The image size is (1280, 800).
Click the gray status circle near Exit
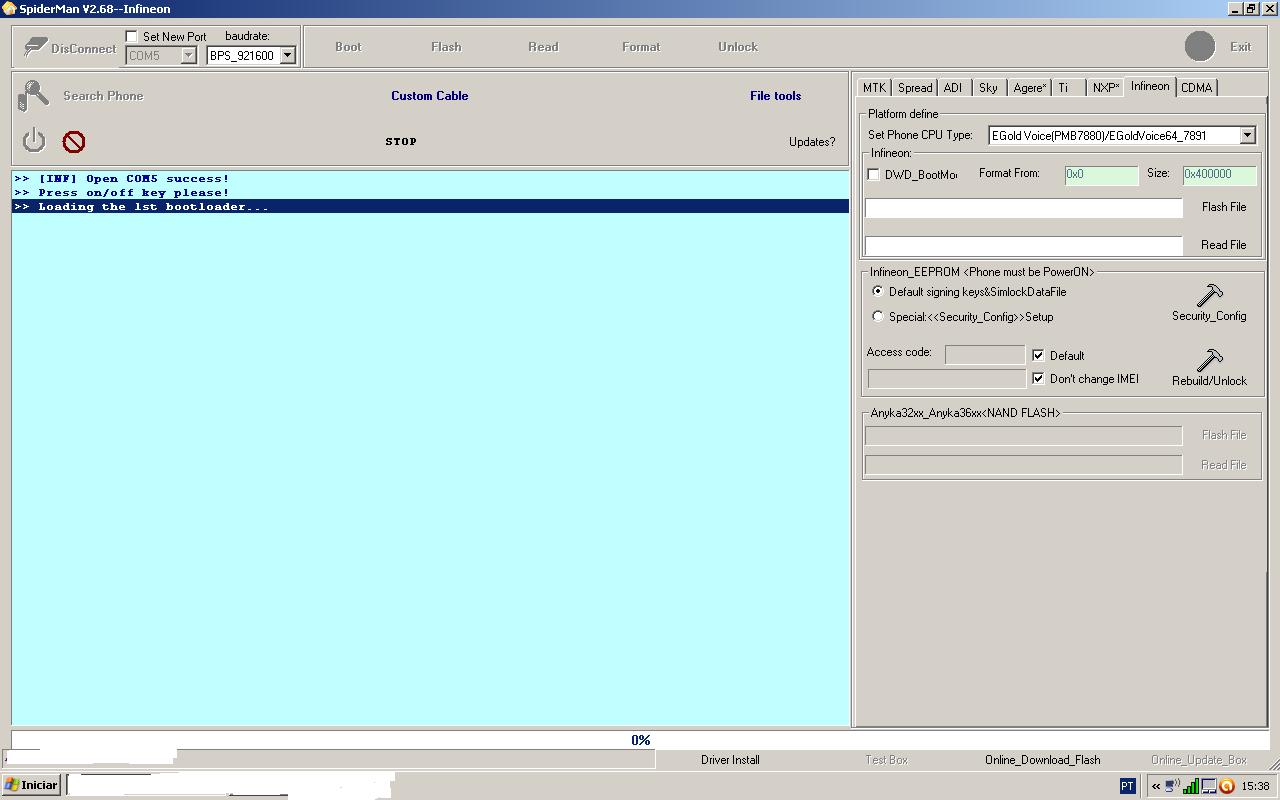(1199, 46)
